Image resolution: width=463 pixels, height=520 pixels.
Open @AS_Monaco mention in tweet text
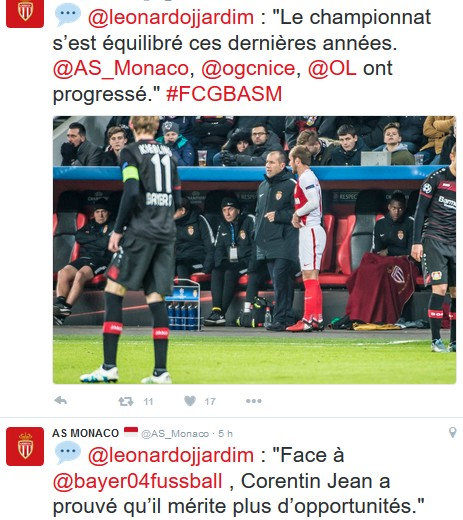(x=121, y=69)
